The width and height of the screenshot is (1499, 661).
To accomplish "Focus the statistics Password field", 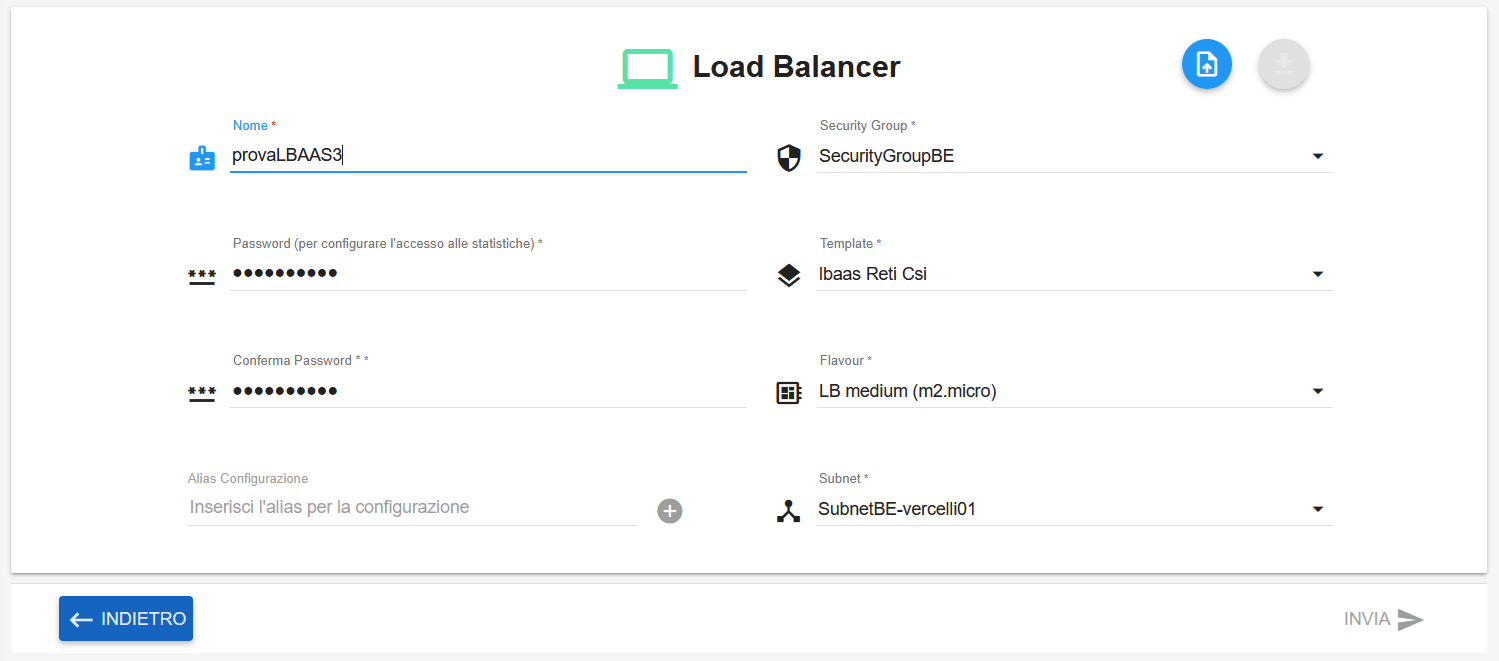I will coord(488,274).
